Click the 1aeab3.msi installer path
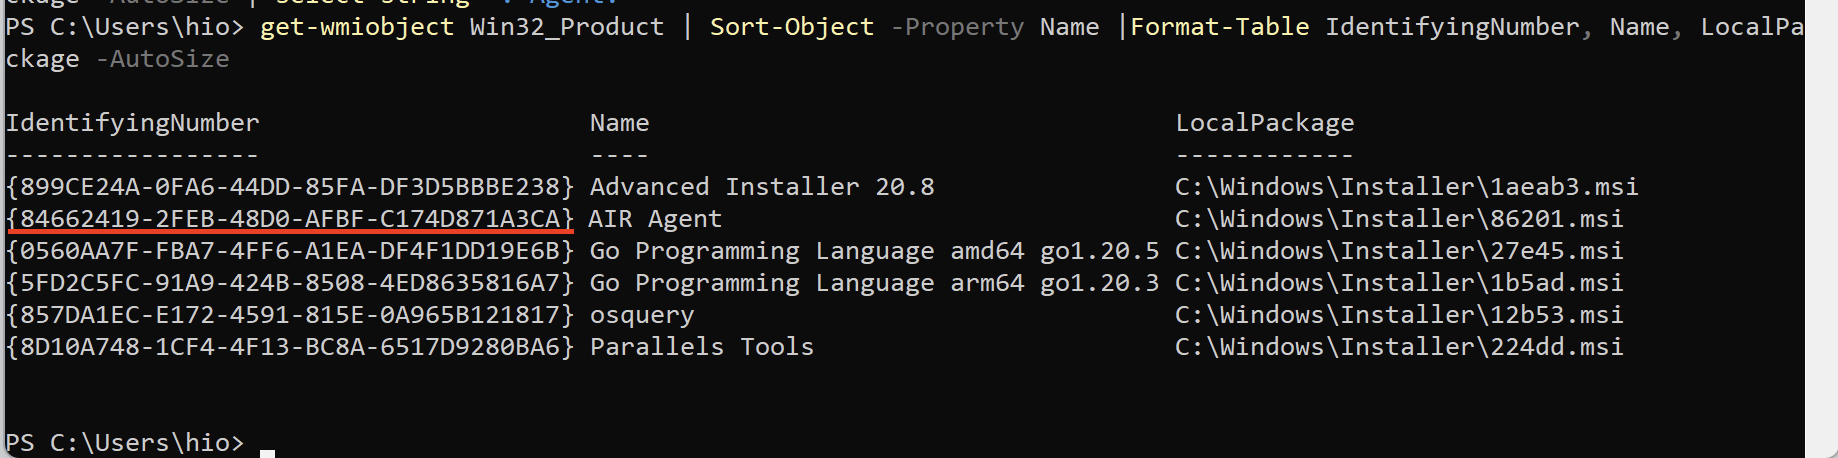The height and width of the screenshot is (458, 1838). [1406, 187]
